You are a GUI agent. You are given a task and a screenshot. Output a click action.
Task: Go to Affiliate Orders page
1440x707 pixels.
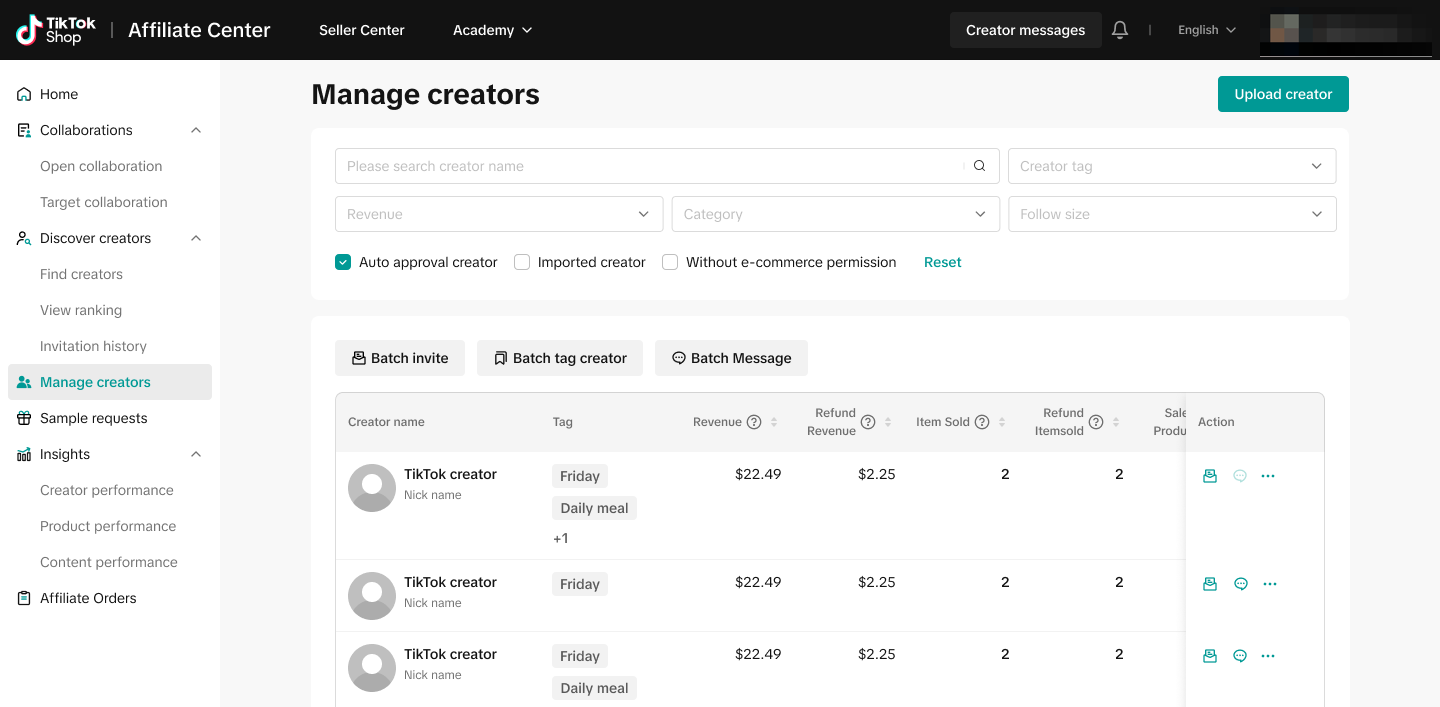click(88, 598)
